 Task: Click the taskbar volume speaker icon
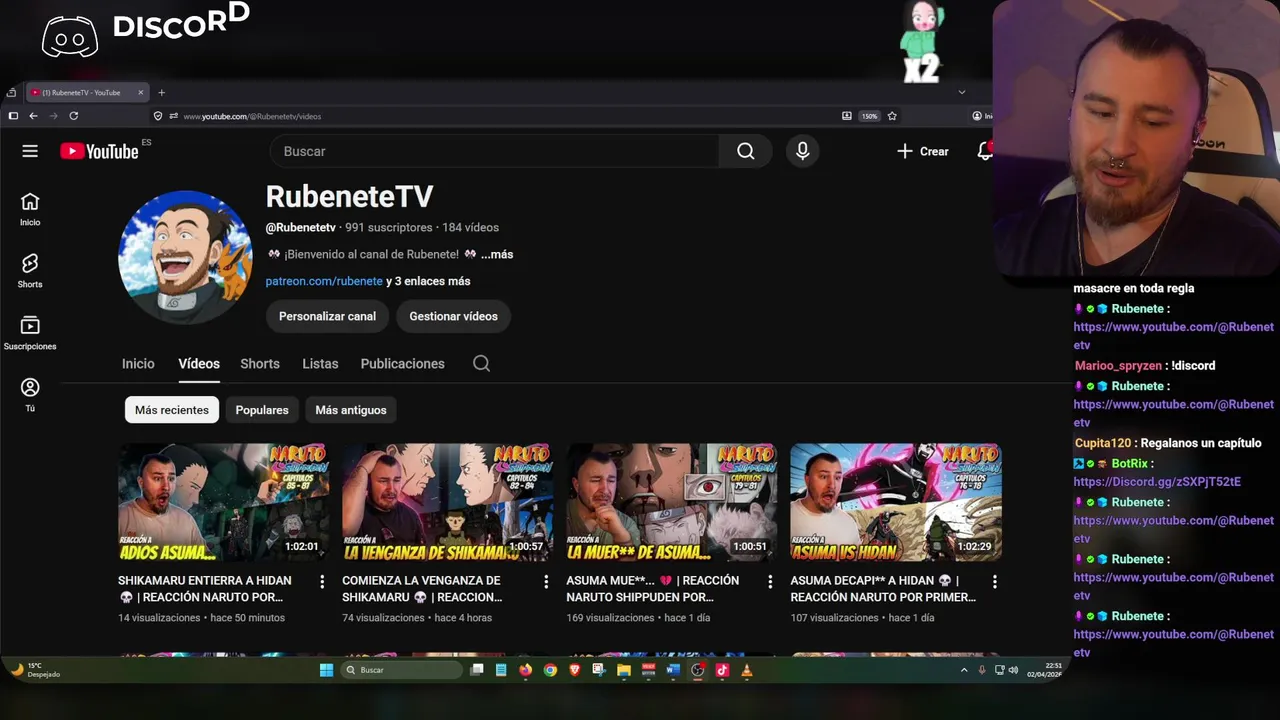click(x=1013, y=670)
